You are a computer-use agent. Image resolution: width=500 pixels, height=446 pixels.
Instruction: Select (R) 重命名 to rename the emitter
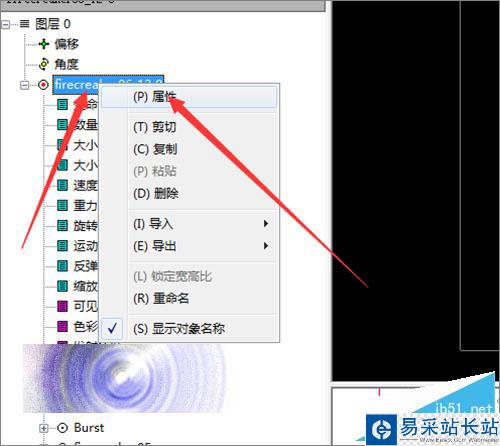pyautogui.click(x=161, y=298)
